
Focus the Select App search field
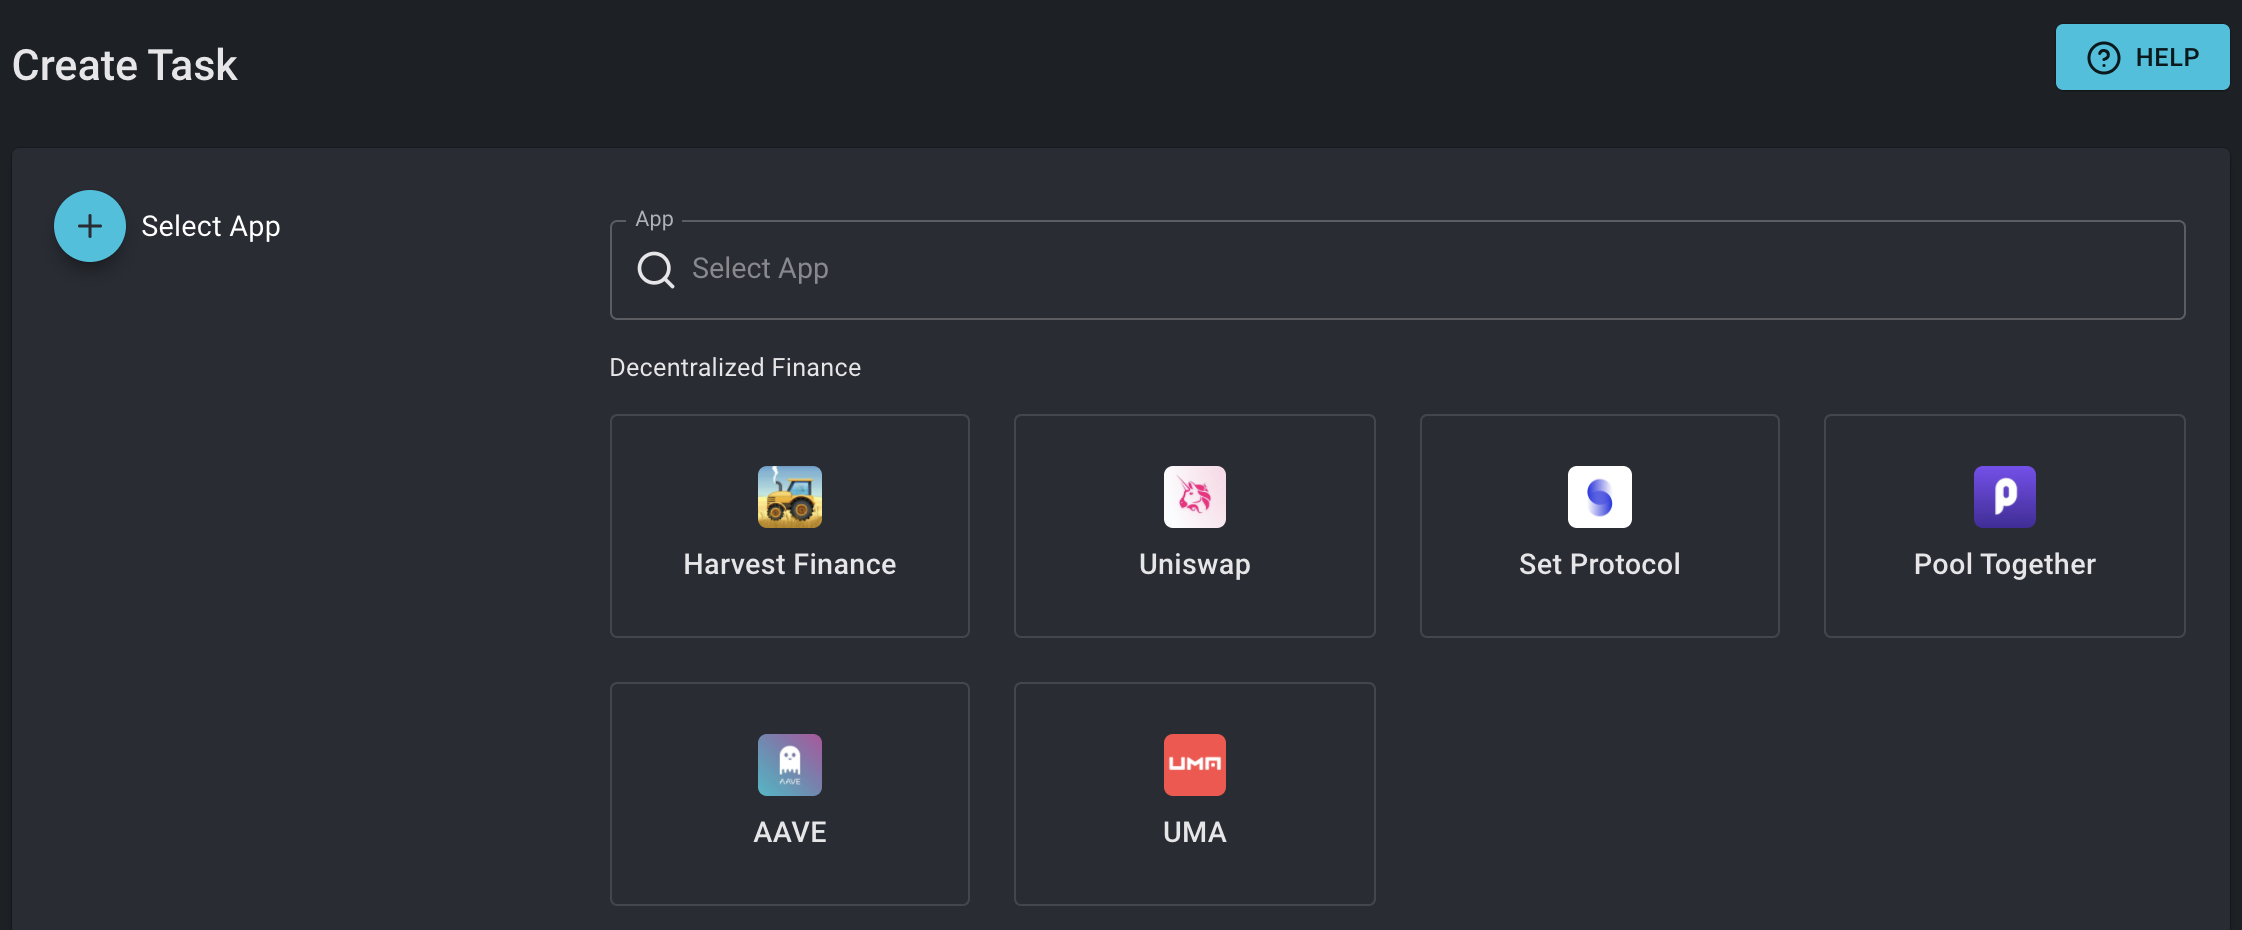[x=1397, y=270]
